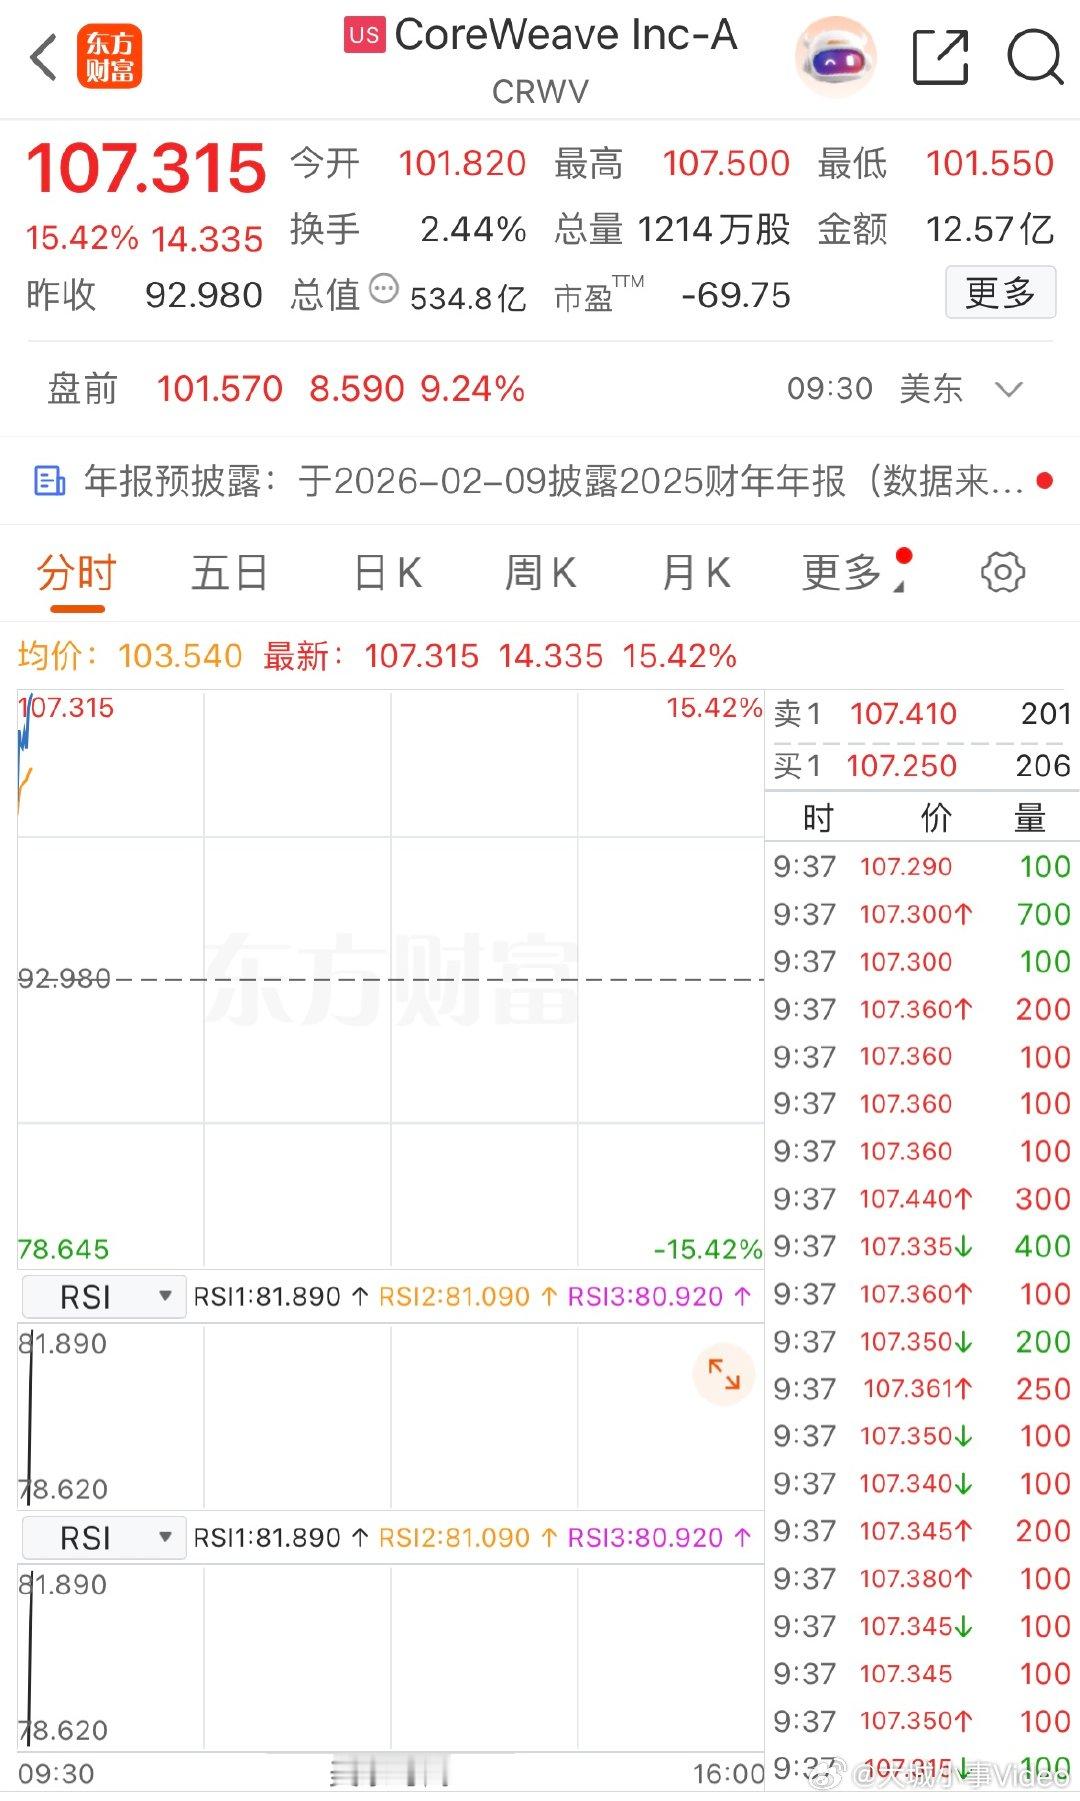1080x1801 pixels.
Task: Open the search magnifier icon
Action: (x=1034, y=57)
